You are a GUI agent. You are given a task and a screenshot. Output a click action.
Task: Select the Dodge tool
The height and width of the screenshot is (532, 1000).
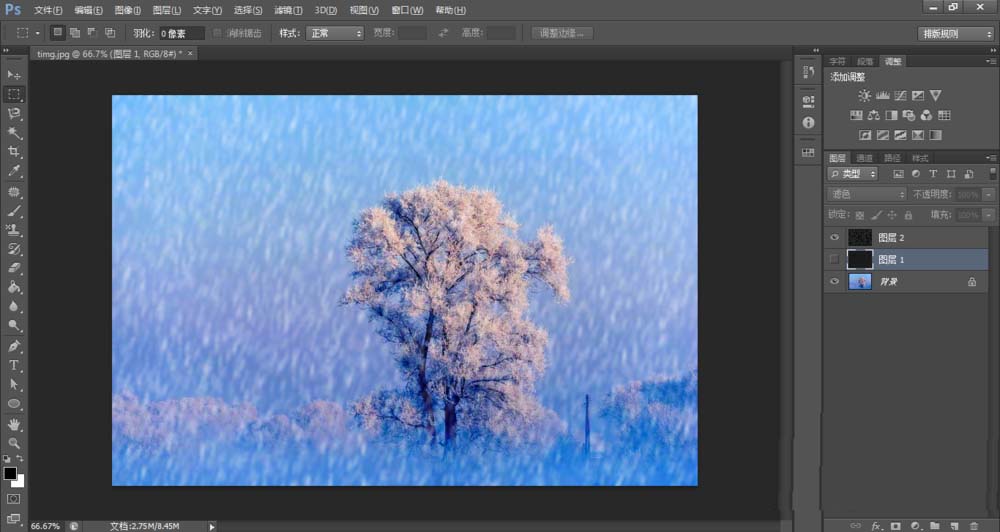tap(14, 325)
